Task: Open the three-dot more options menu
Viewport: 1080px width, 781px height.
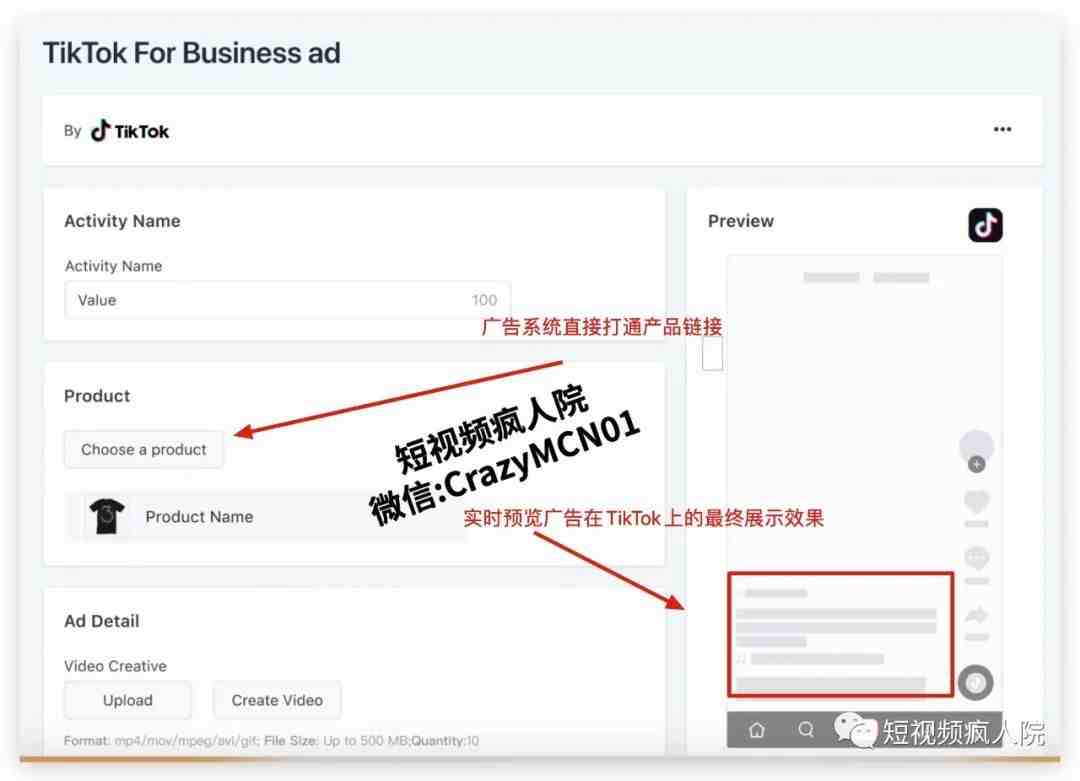Action: tap(1002, 129)
